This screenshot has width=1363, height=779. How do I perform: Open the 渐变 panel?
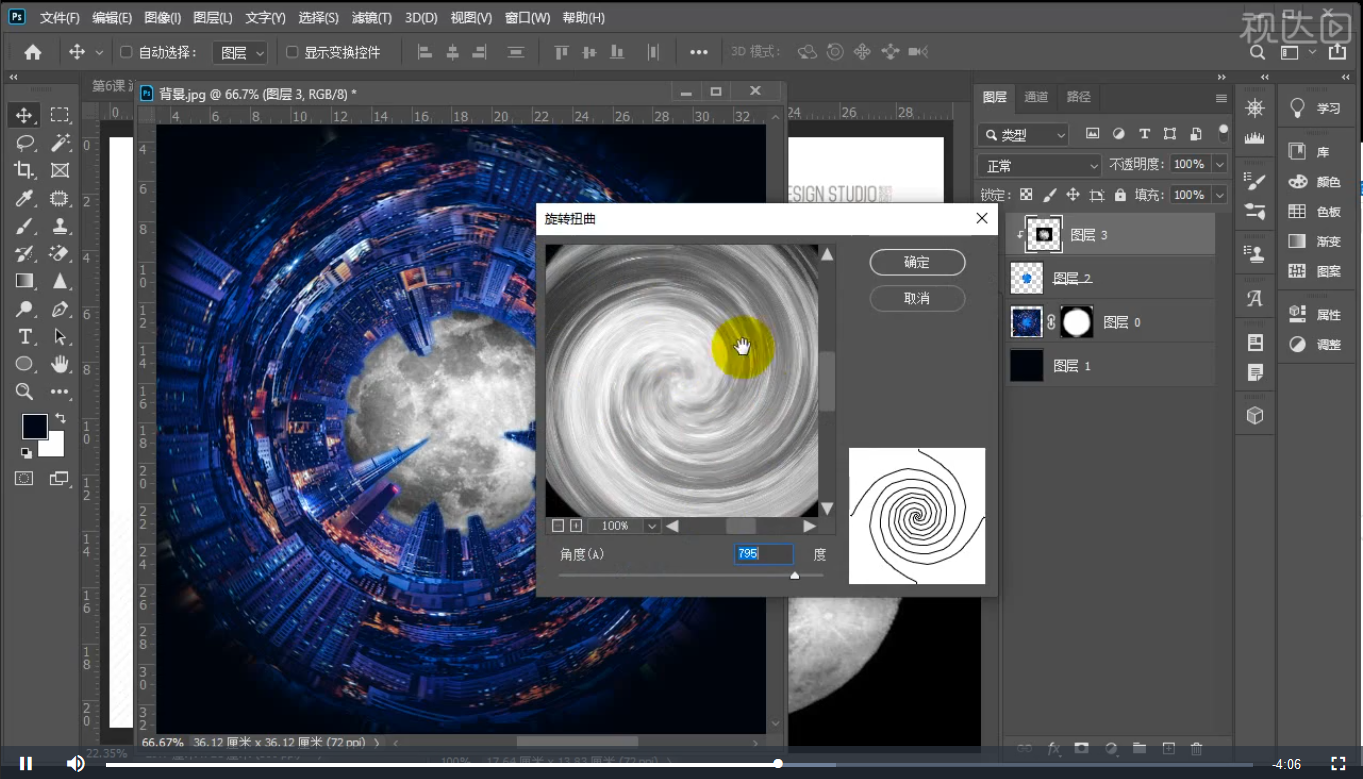click(1315, 242)
